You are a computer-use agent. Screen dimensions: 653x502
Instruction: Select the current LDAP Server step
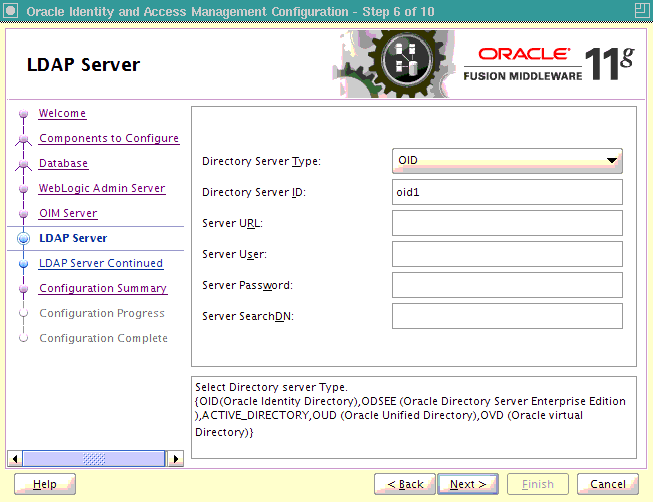73,238
